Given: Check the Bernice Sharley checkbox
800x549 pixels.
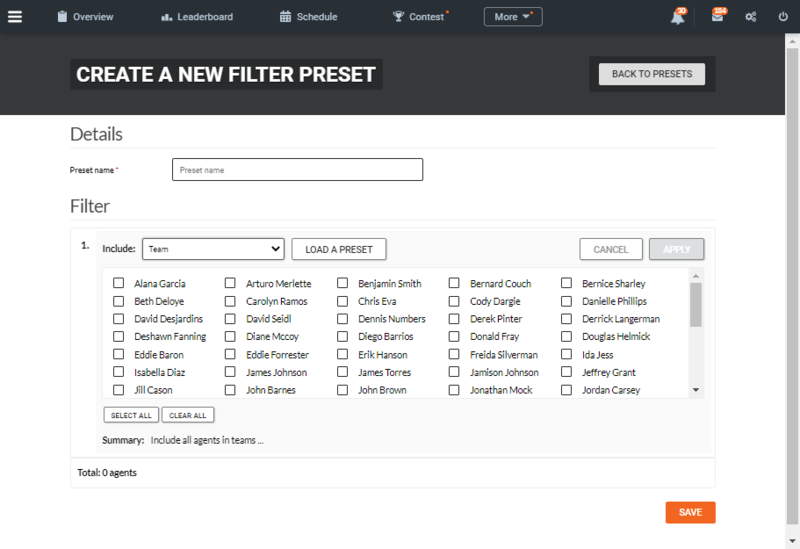Looking at the screenshot, I should (566, 283).
